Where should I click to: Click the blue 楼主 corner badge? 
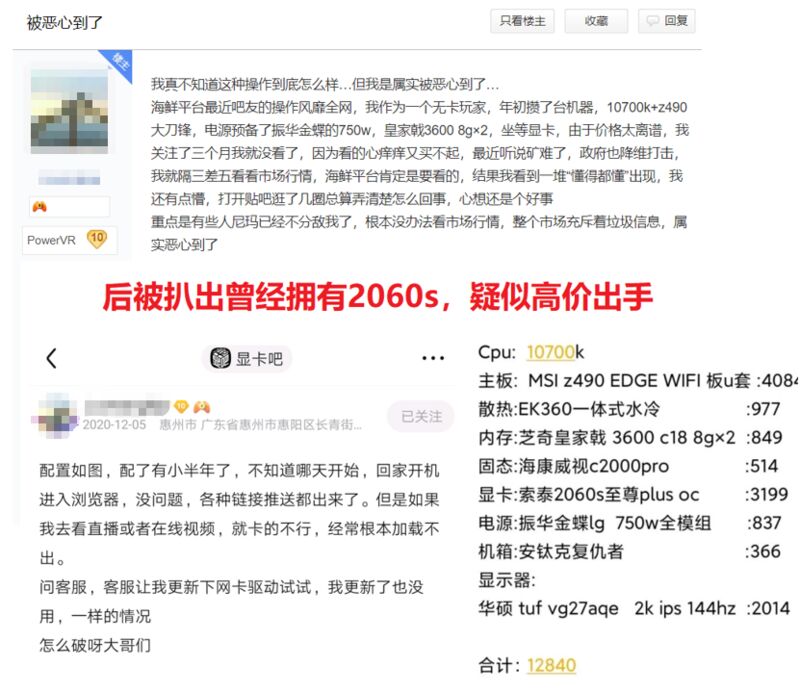coord(119,62)
